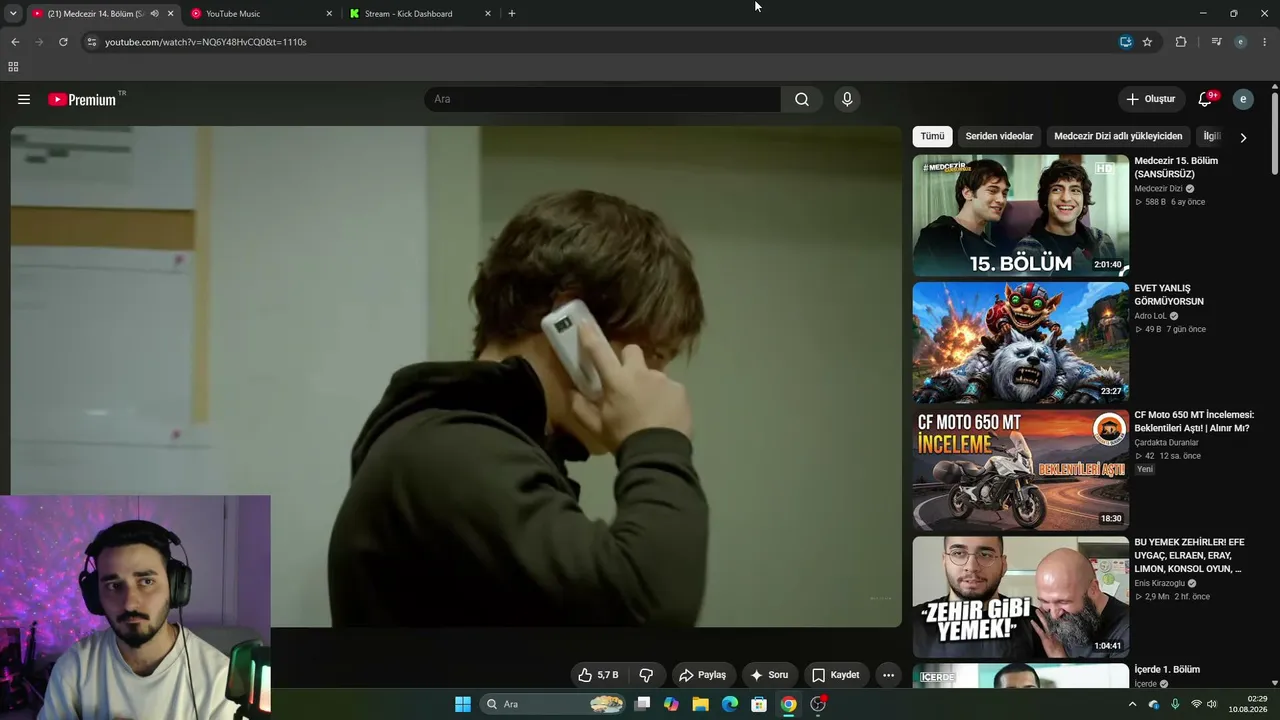Viewport: 1280px width, 720px height.
Task: Go back to the previous page
Action: click(x=15, y=42)
